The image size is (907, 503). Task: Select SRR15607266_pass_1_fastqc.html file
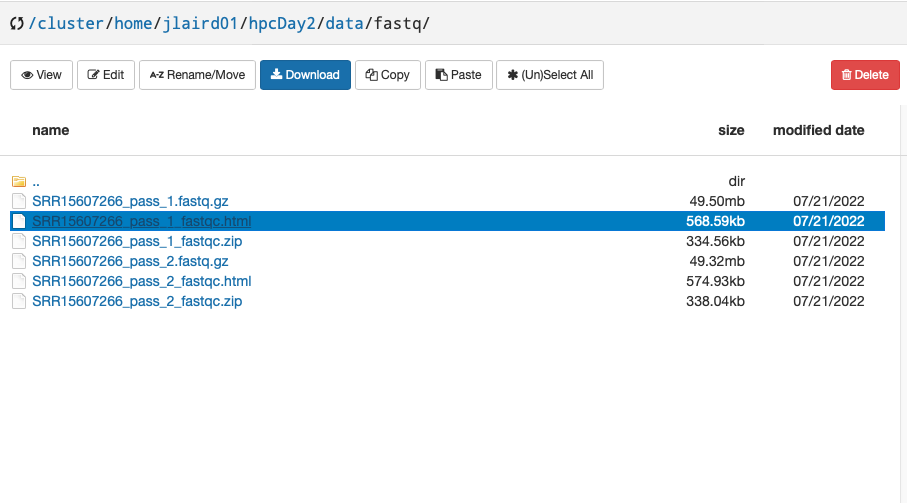point(142,221)
